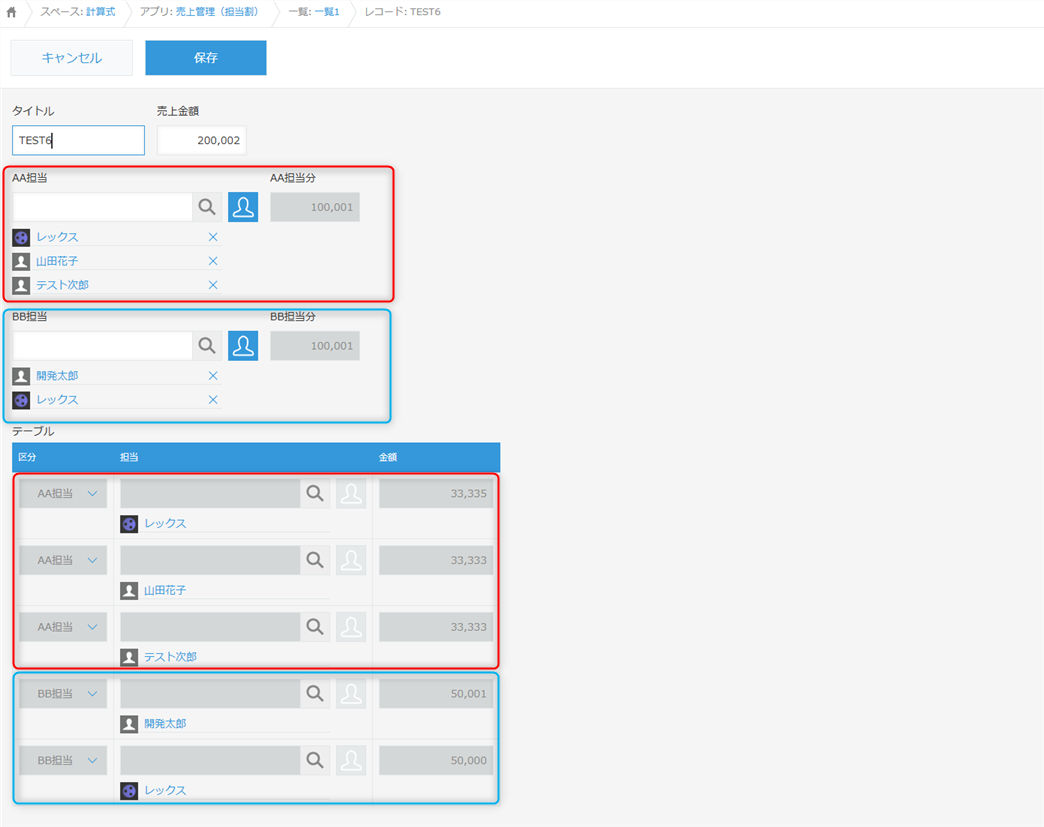Click search icon in BB担当 field

pos(207,346)
